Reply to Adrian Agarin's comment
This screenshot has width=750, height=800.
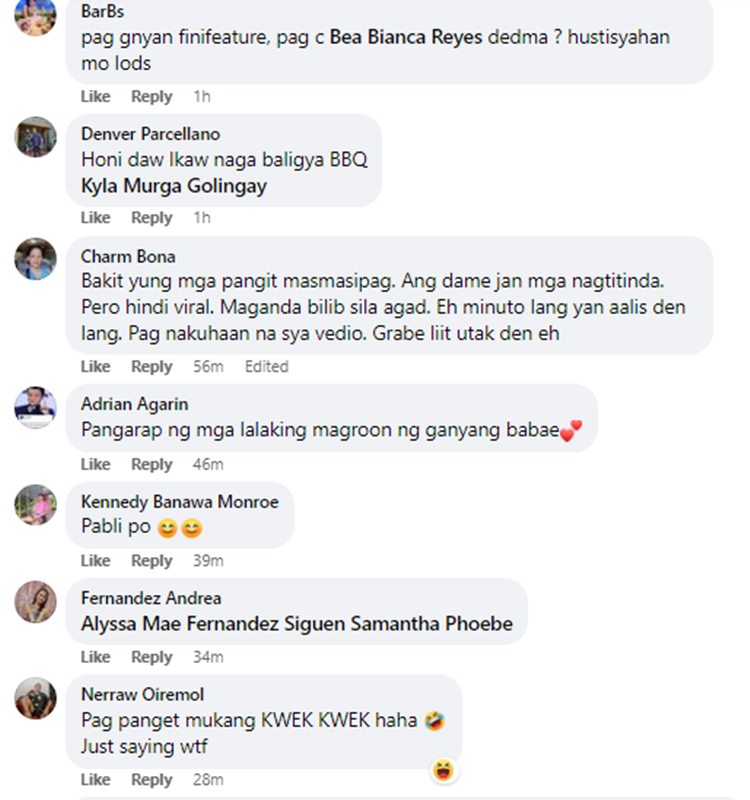point(152,464)
